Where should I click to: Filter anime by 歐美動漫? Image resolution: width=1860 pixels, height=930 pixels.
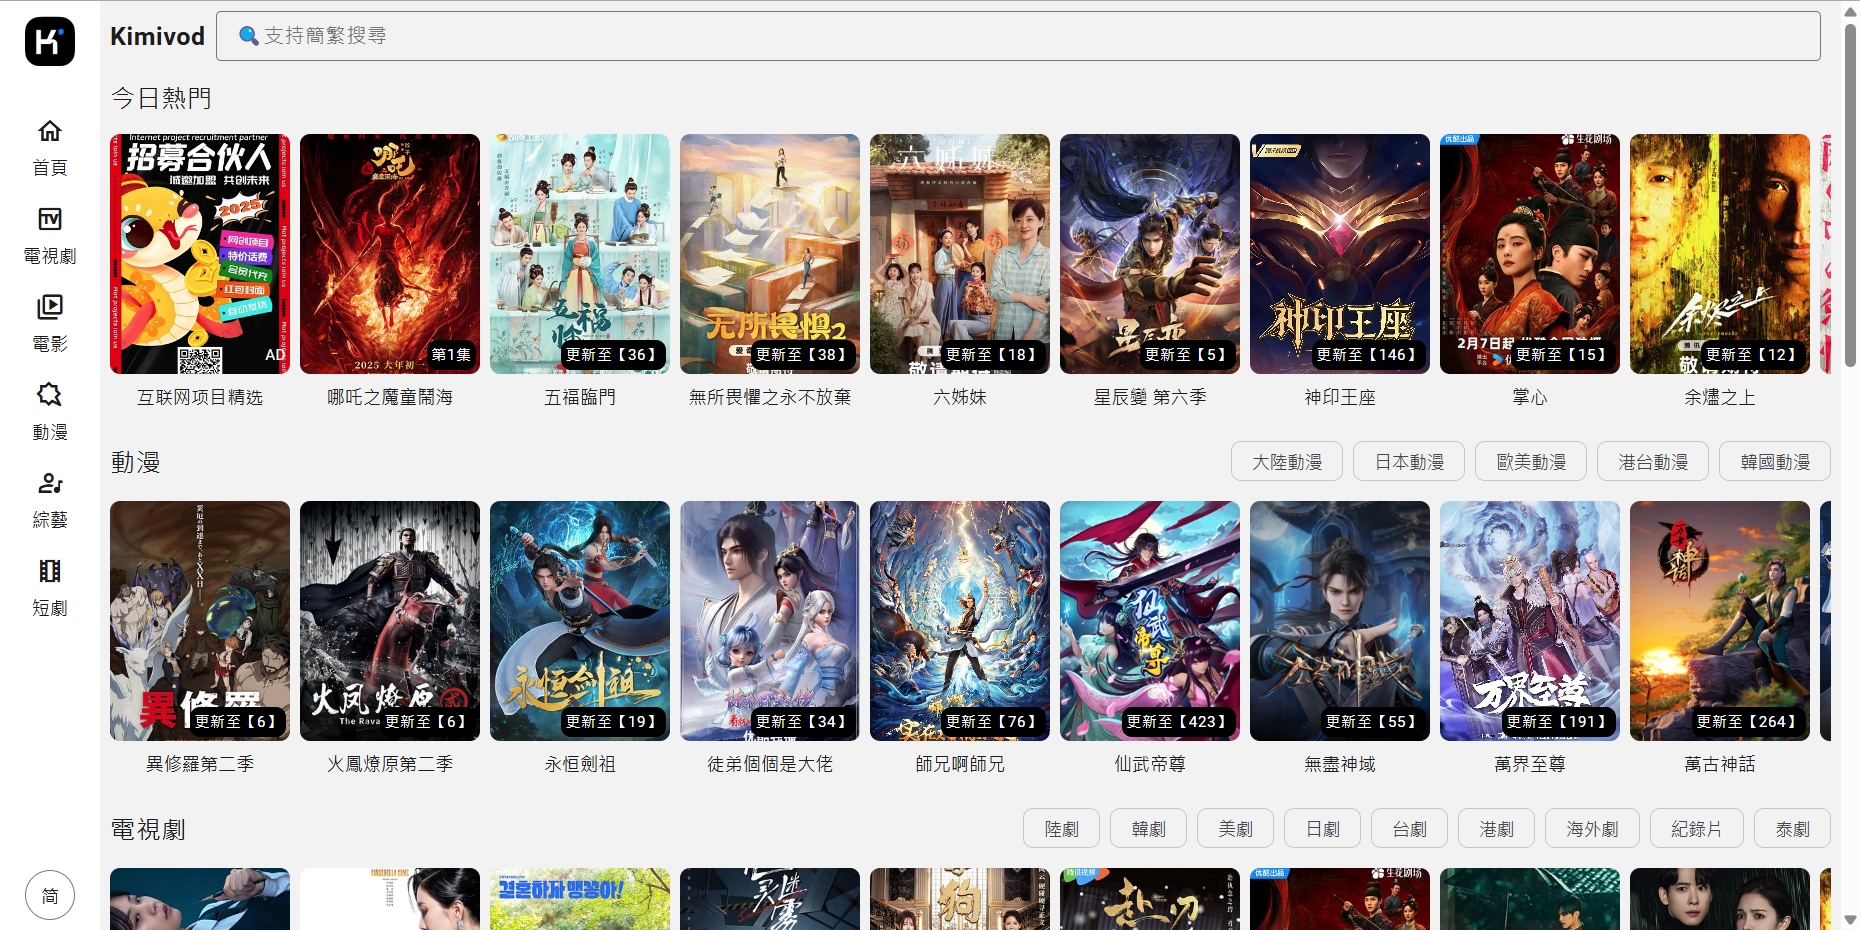pos(1531,462)
